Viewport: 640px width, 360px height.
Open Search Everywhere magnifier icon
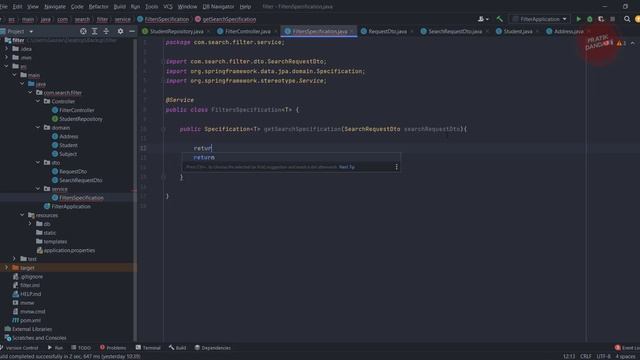click(x=627, y=19)
